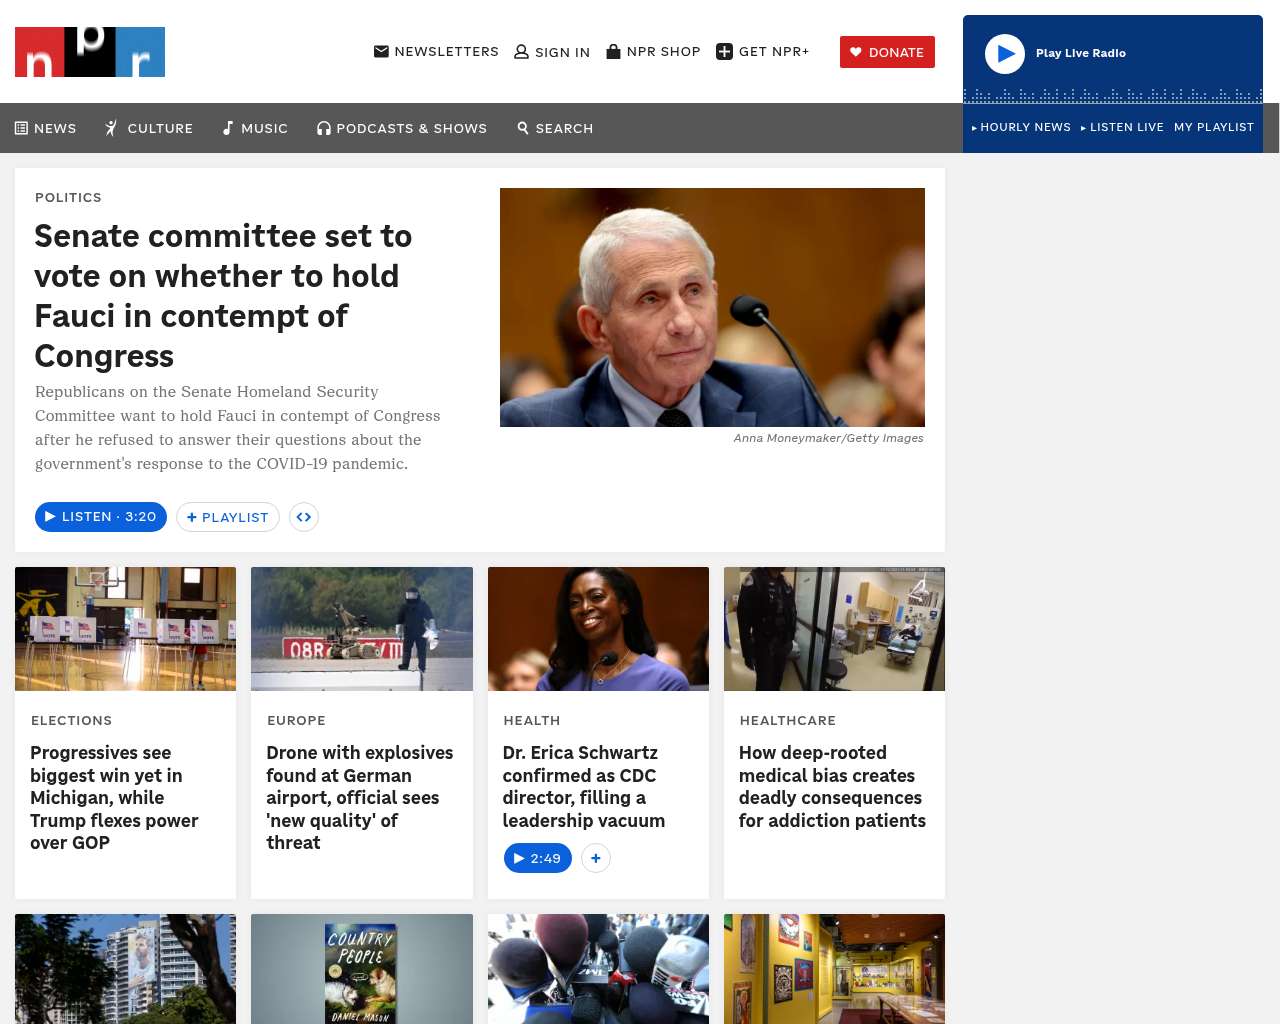Click the press microphones thumbnail
This screenshot has height=1024, width=1280.
coord(598,969)
